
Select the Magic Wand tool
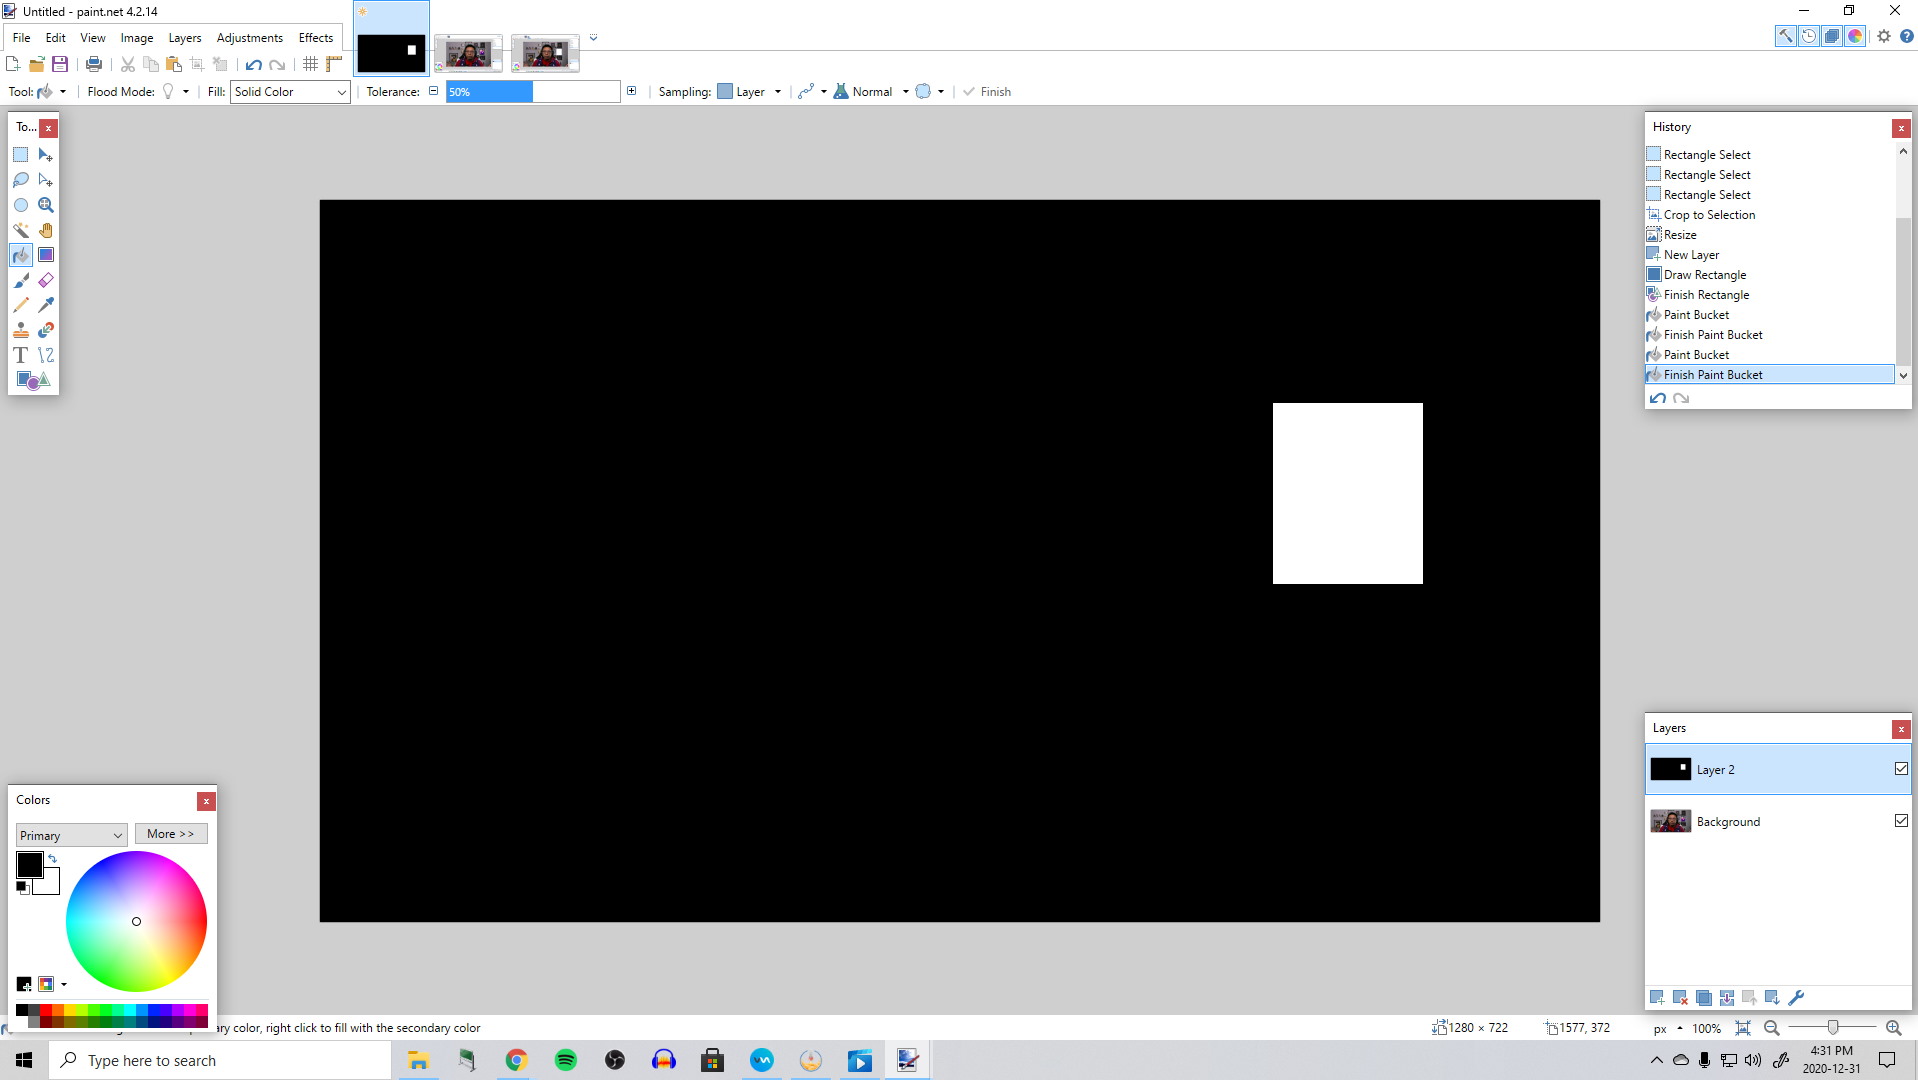(21, 230)
